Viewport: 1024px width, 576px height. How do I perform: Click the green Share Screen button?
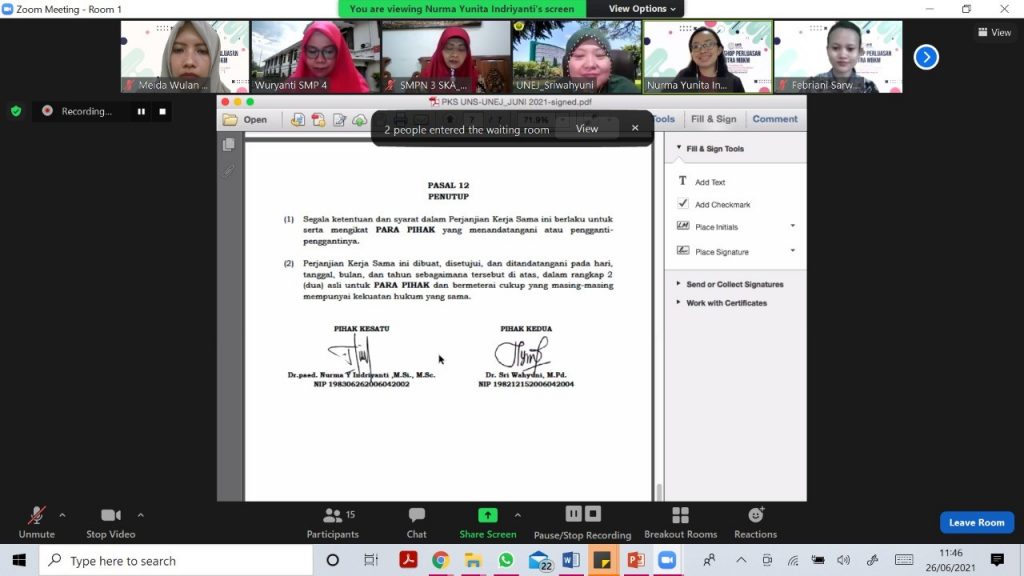click(488, 522)
